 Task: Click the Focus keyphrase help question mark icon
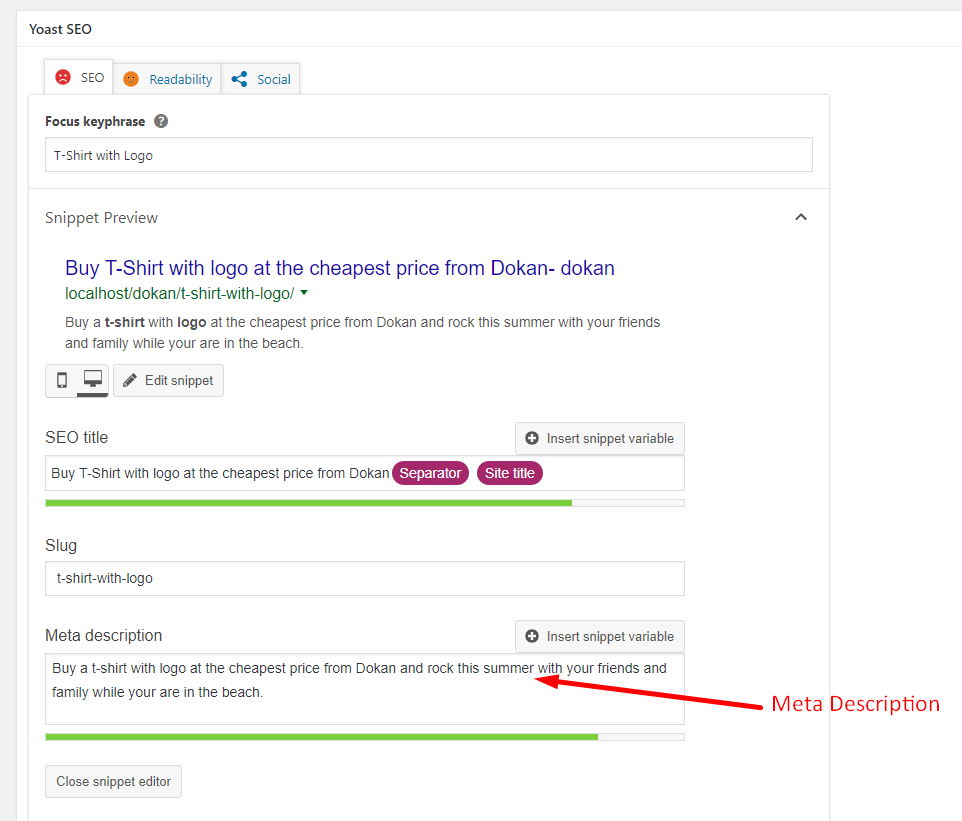(161, 121)
